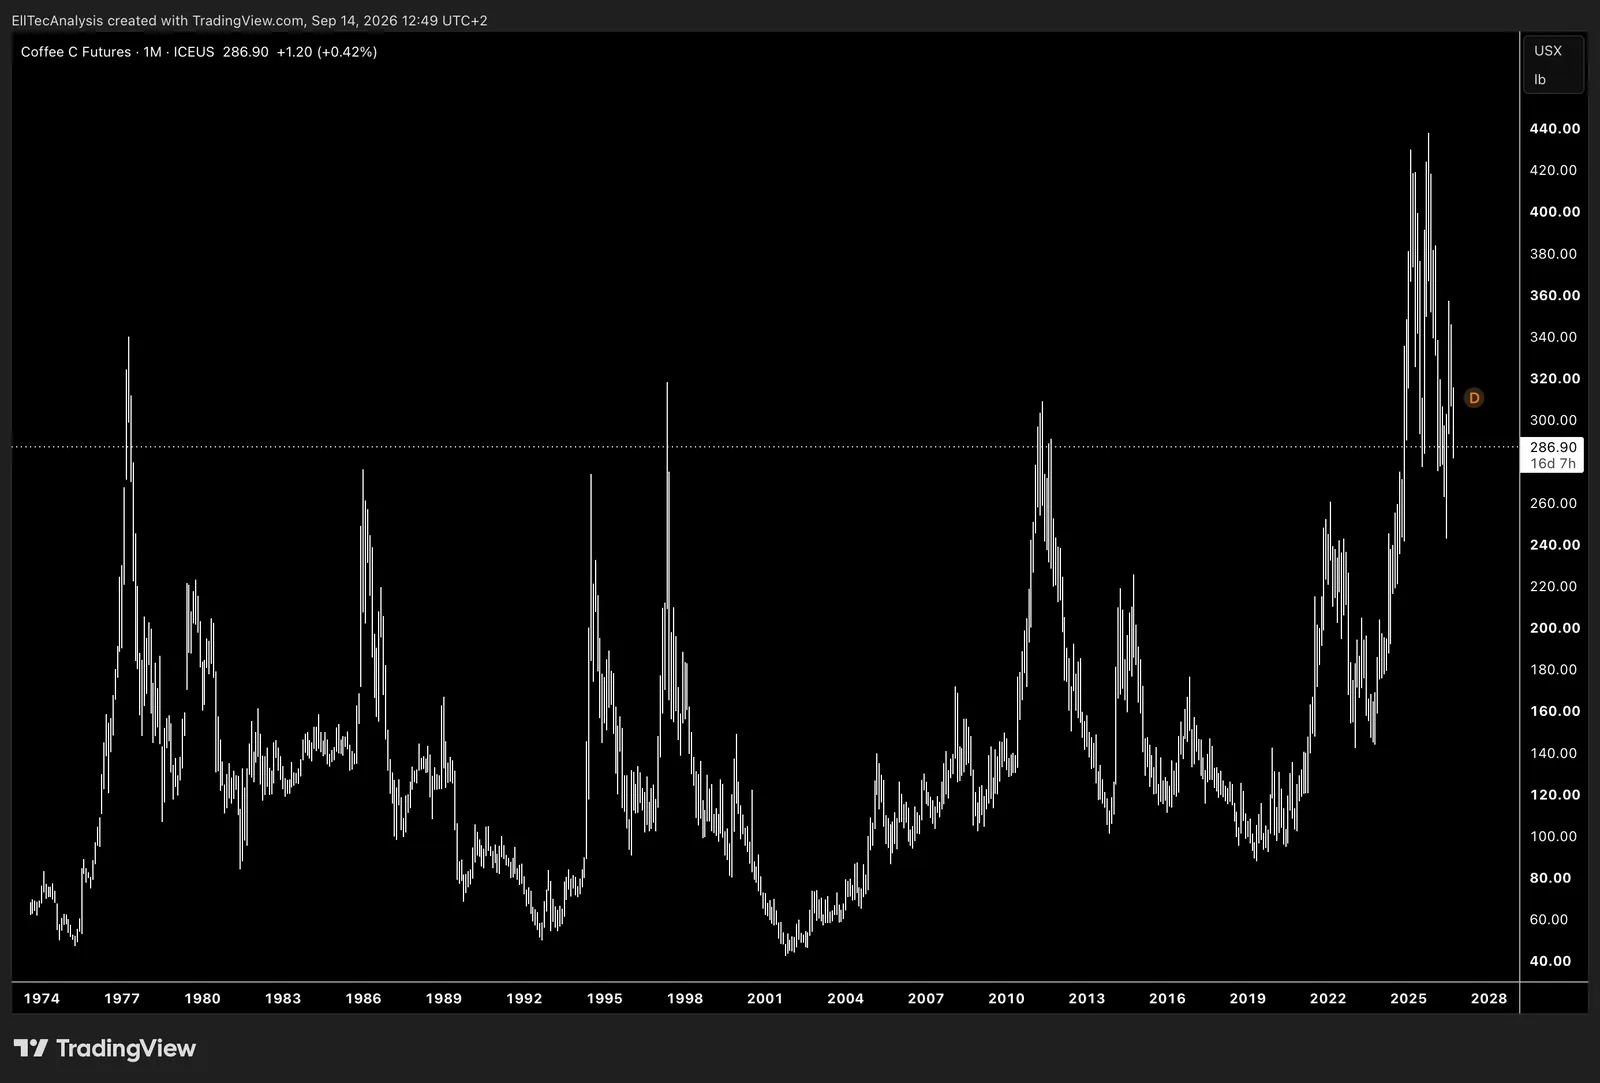This screenshot has width=1600, height=1083.
Task: Click the 1998 time axis label
Action: 685,998
